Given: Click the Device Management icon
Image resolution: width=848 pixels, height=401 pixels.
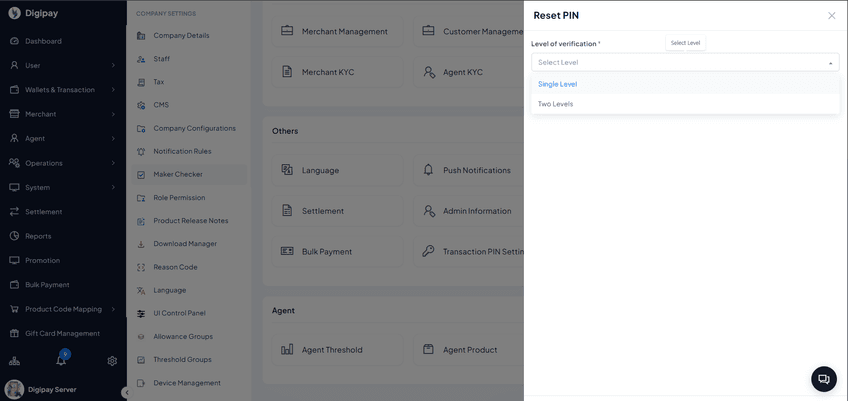Looking at the screenshot, I should (141, 383).
